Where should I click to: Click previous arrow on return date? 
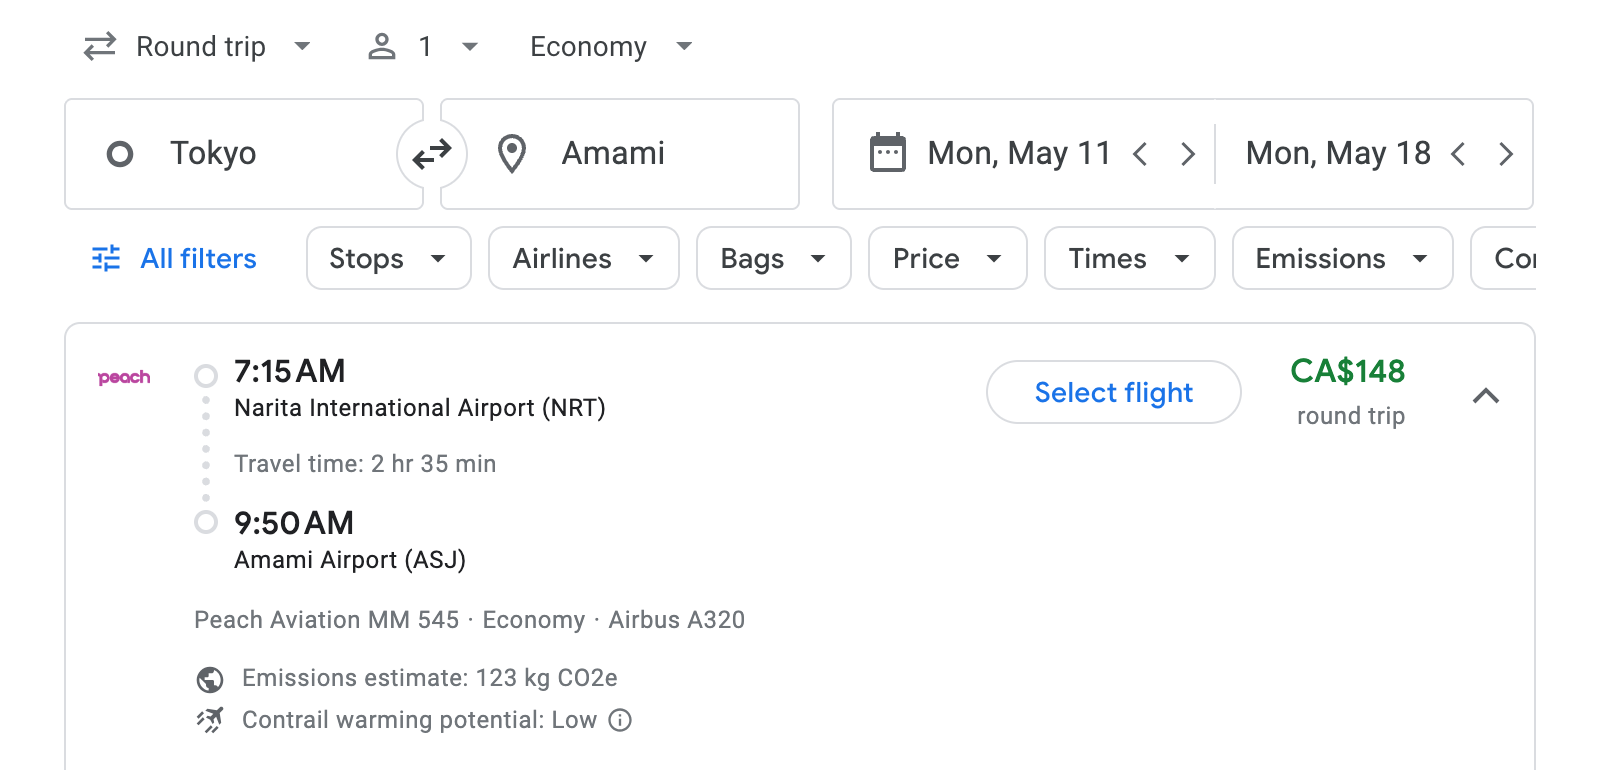[1460, 153]
